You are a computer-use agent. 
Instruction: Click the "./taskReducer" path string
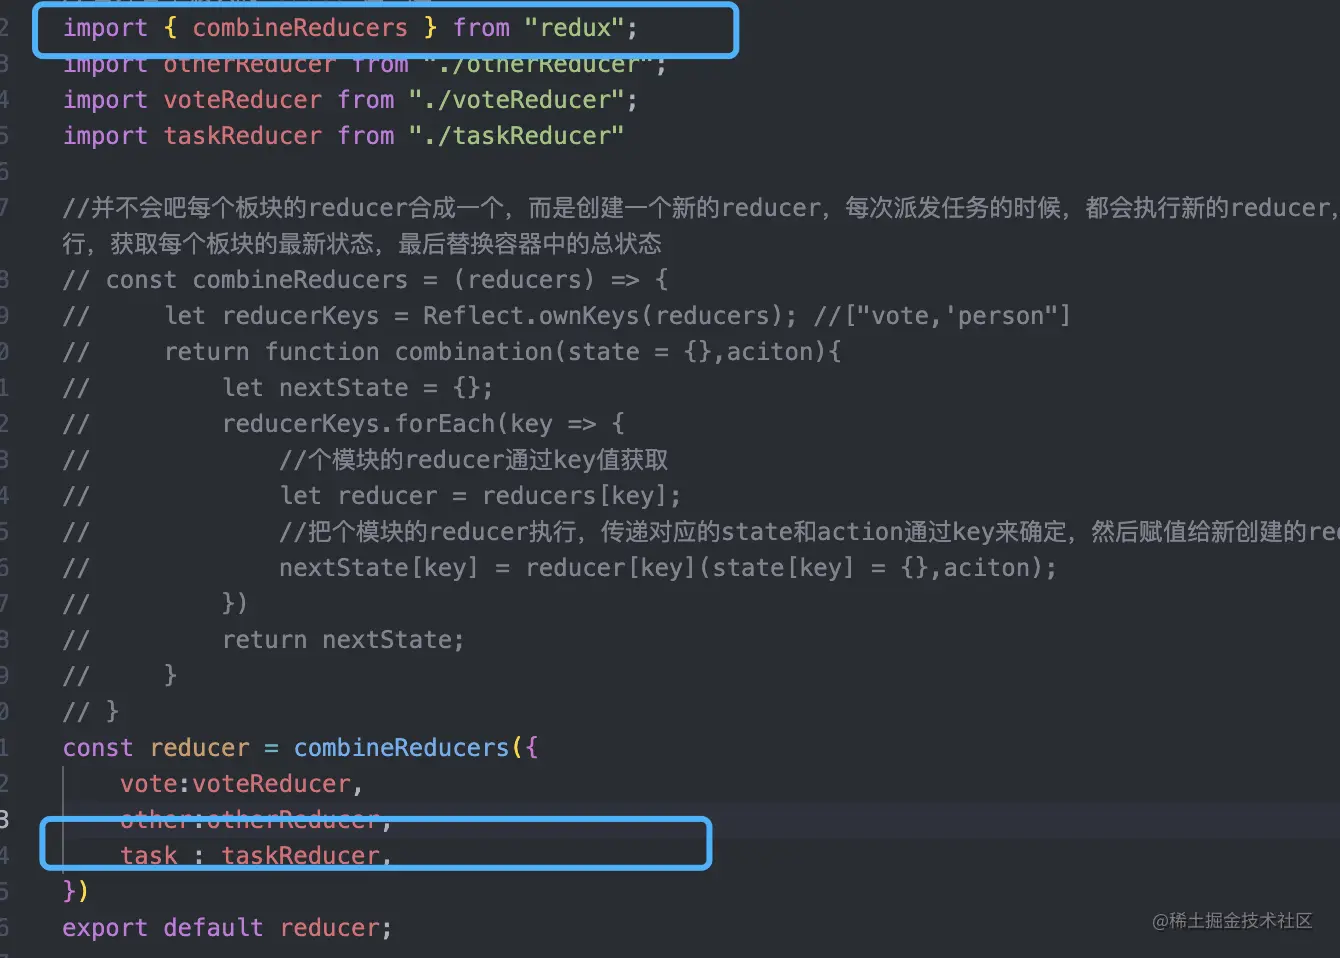coord(517,136)
